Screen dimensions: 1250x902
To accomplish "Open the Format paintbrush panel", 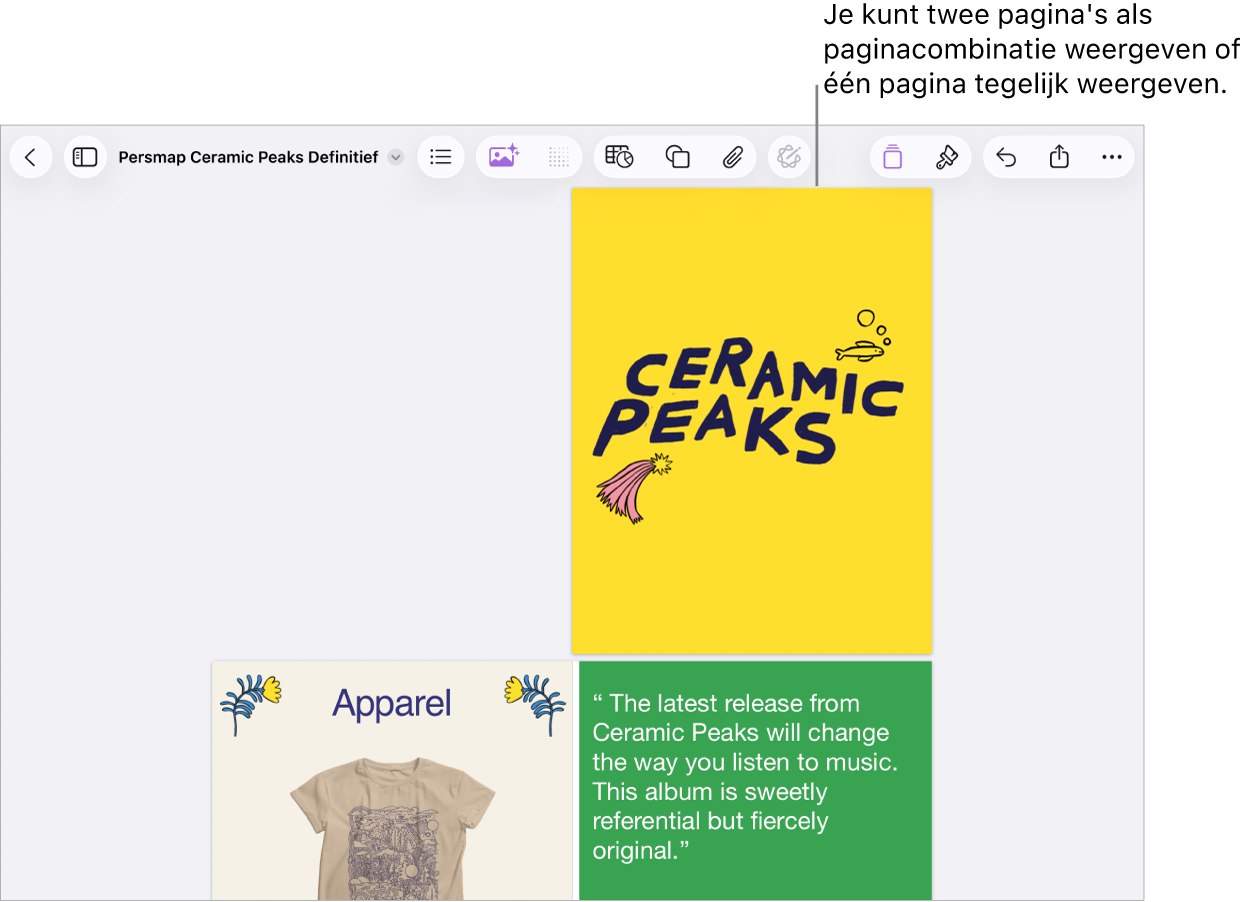I will click(x=945, y=157).
